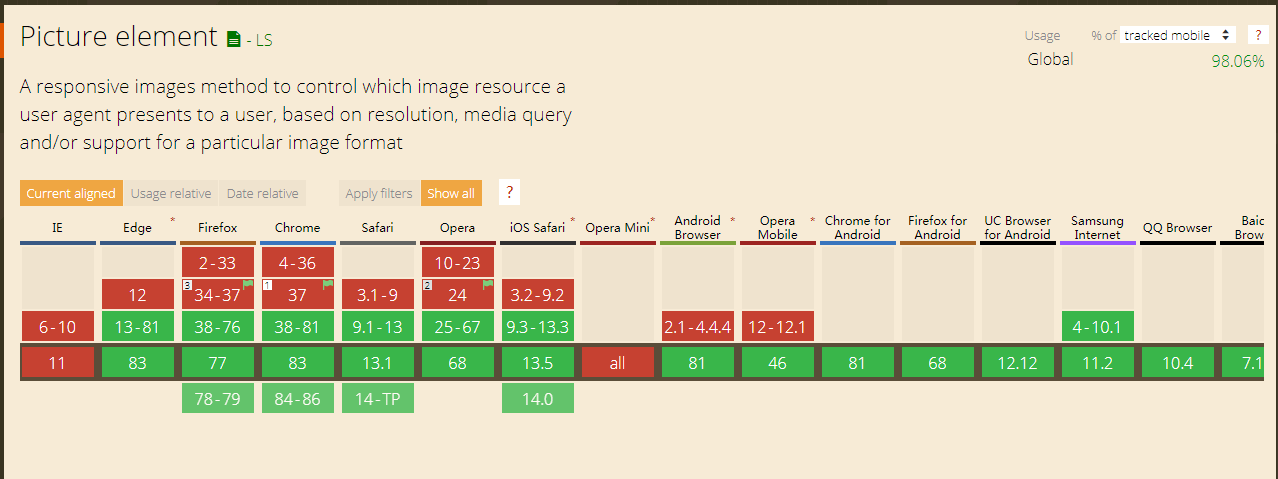The width and height of the screenshot is (1278, 479).
Task: Click the Android Browser column header
Action: (x=697, y=228)
